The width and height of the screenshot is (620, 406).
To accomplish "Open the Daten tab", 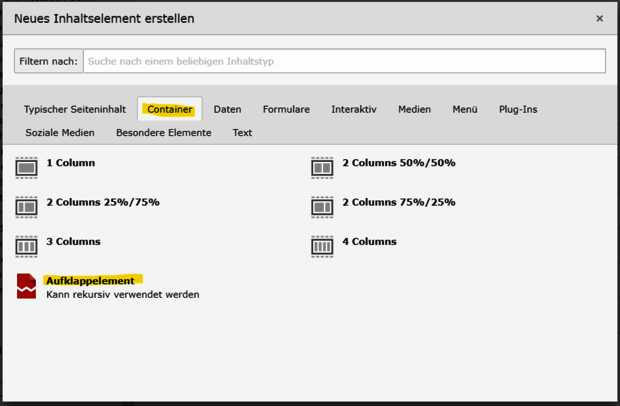I will (227, 109).
